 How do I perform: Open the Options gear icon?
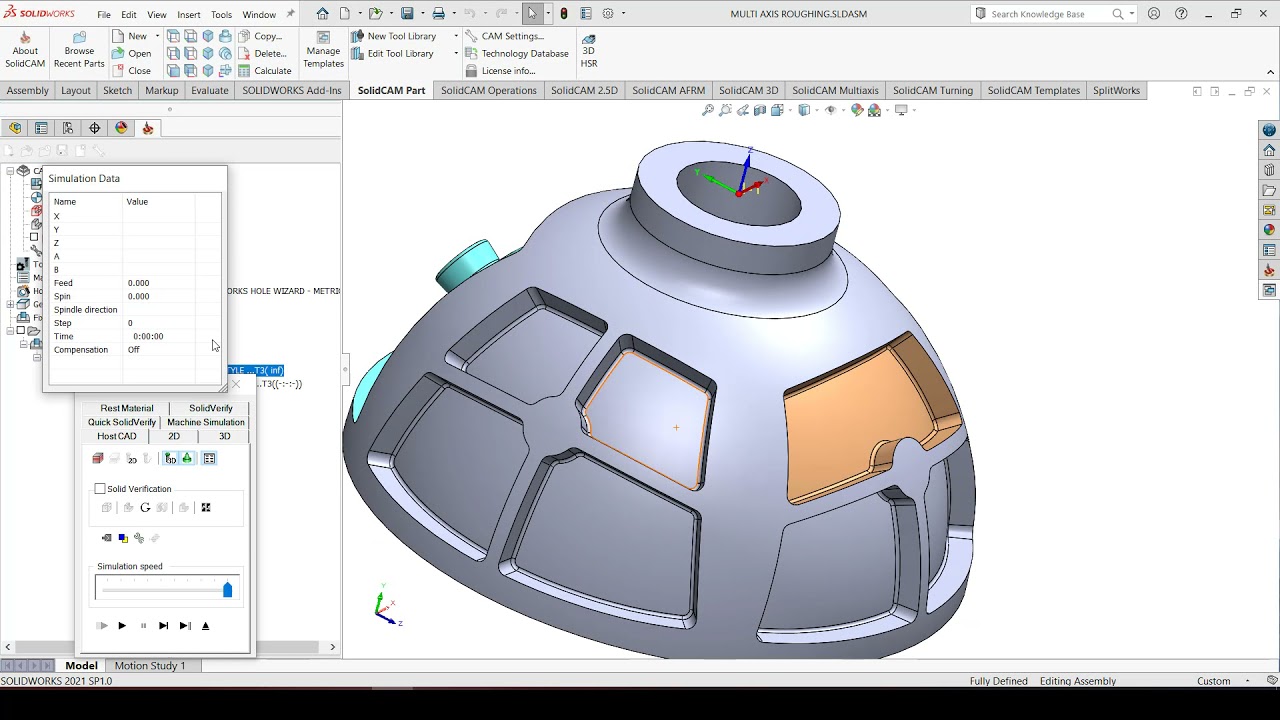pyautogui.click(x=607, y=14)
